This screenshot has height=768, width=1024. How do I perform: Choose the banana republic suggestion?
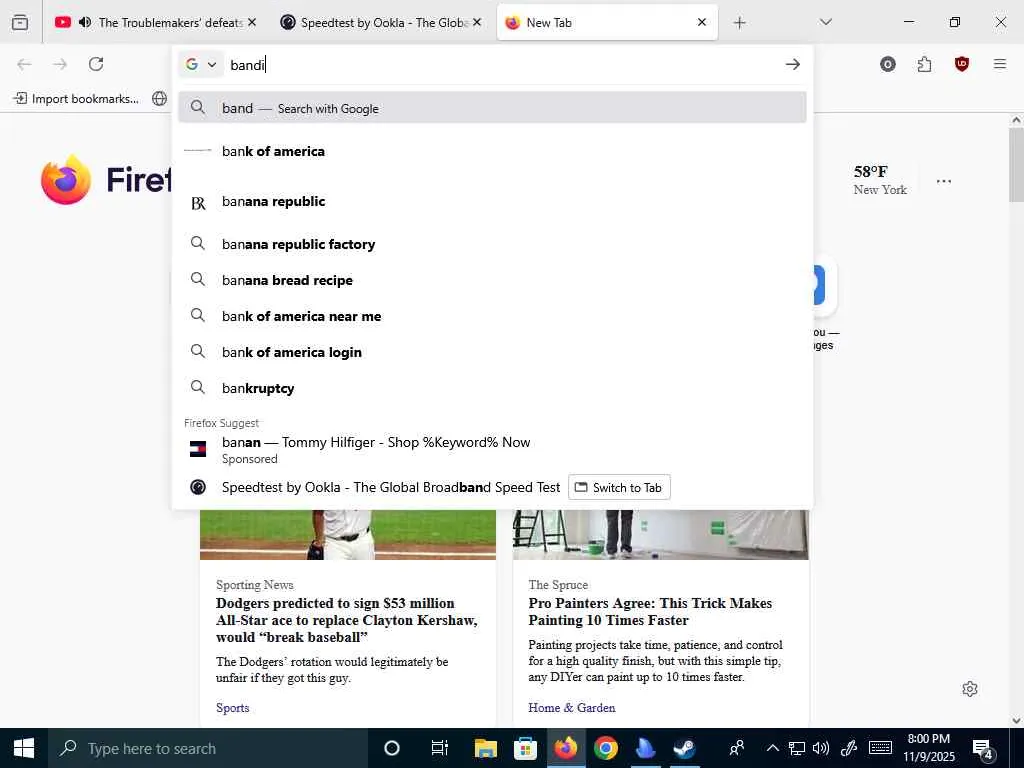pyautogui.click(x=492, y=201)
